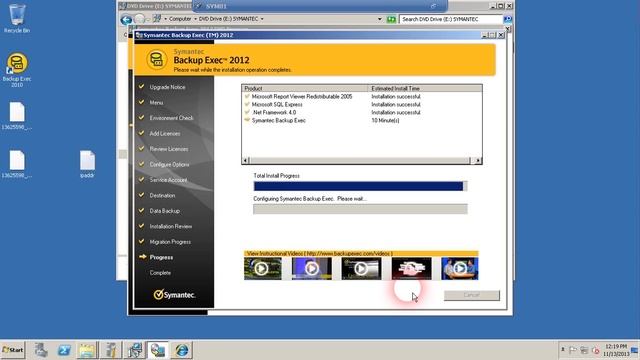Screen dimensions: 640x360
Task: Click the Estimated Install Time column header
Action: [x=425, y=88]
